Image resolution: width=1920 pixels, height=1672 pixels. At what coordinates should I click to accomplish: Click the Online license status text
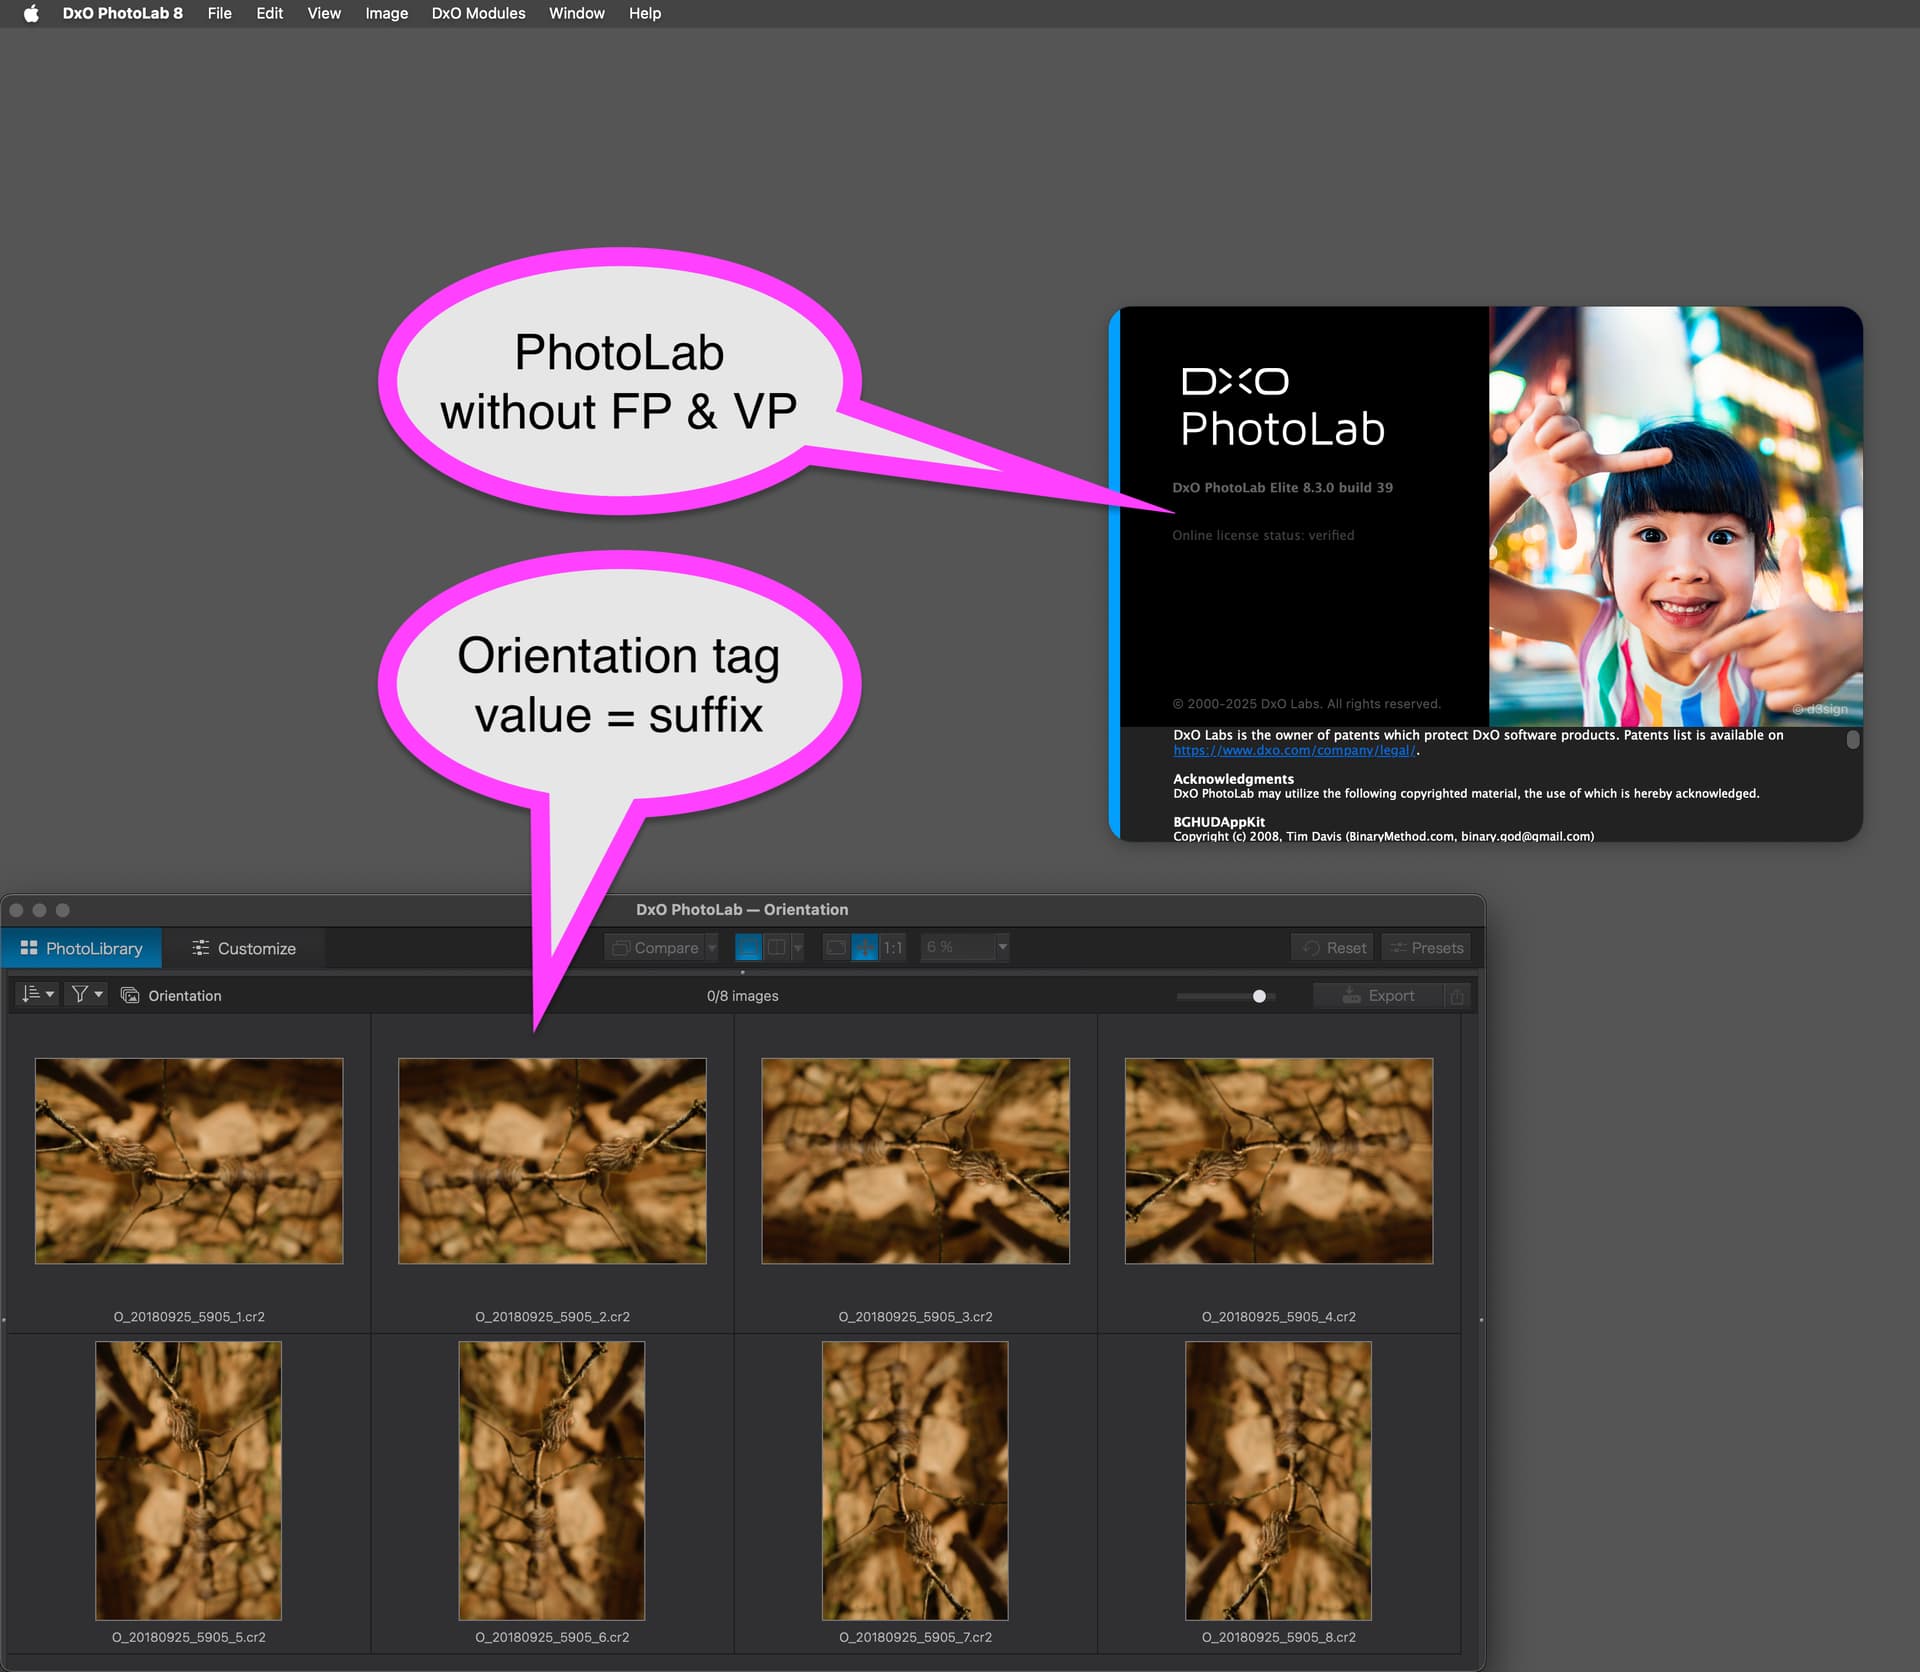[x=1263, y=536]
